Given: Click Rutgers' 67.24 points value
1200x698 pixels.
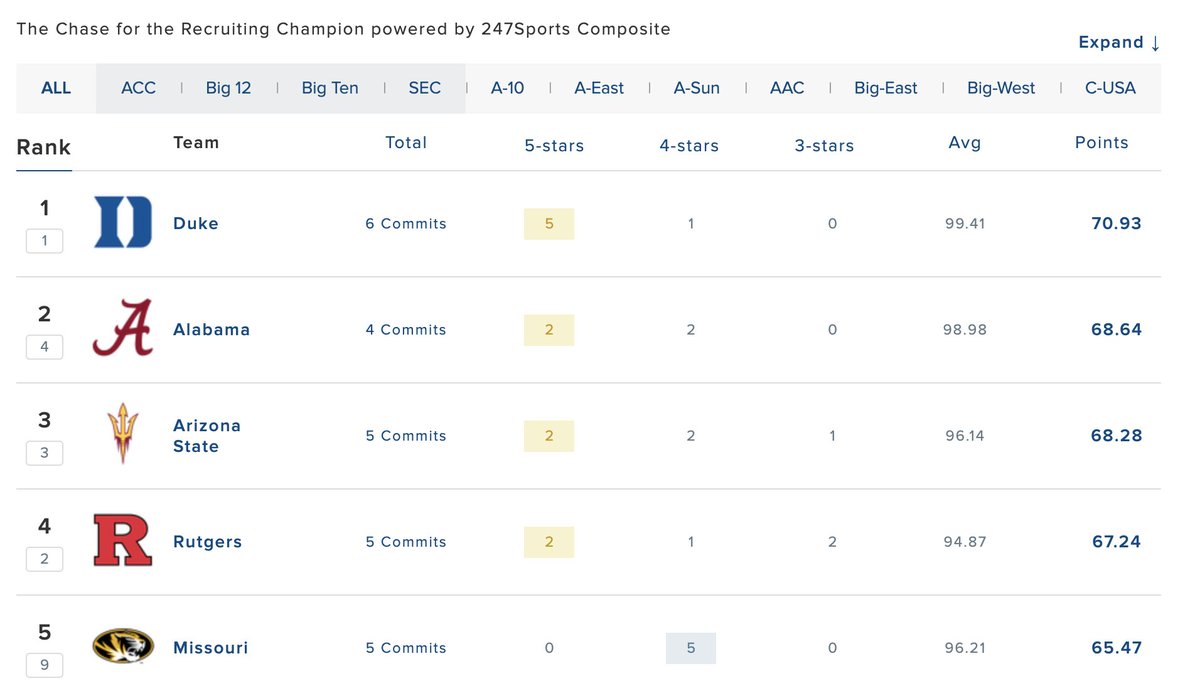Looking at the screenshot, I should tap(1116, 541).
